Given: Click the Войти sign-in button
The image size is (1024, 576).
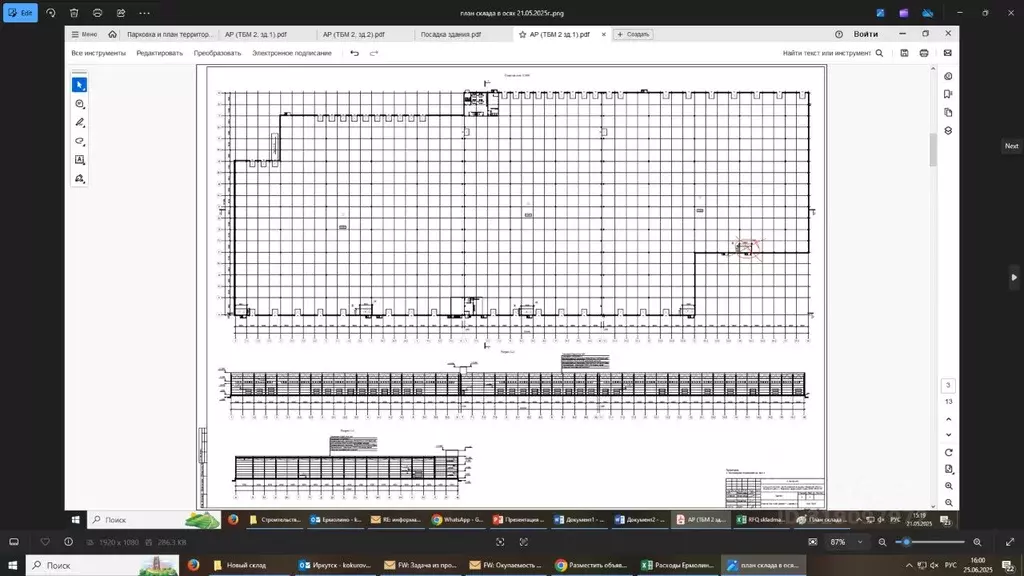Looking at the screenshot, I should (x=866, y=34).
